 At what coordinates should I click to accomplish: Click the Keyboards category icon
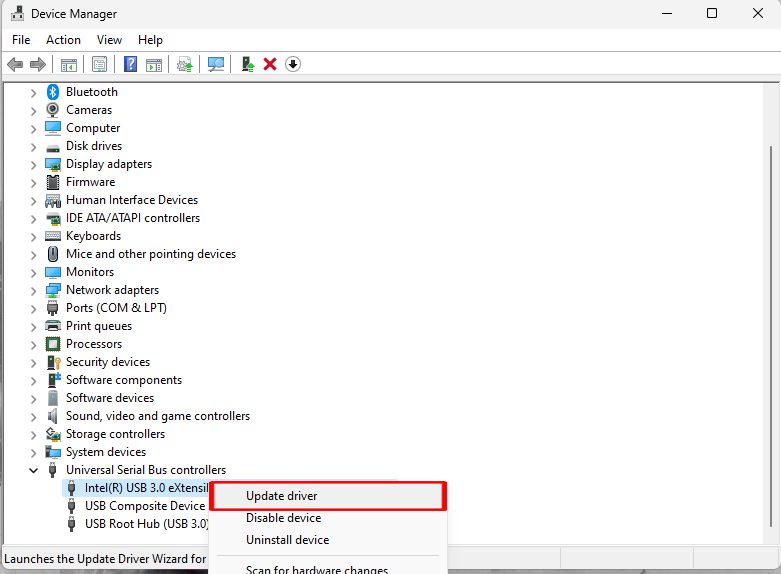pyautogui.click(x=53, y=236)
